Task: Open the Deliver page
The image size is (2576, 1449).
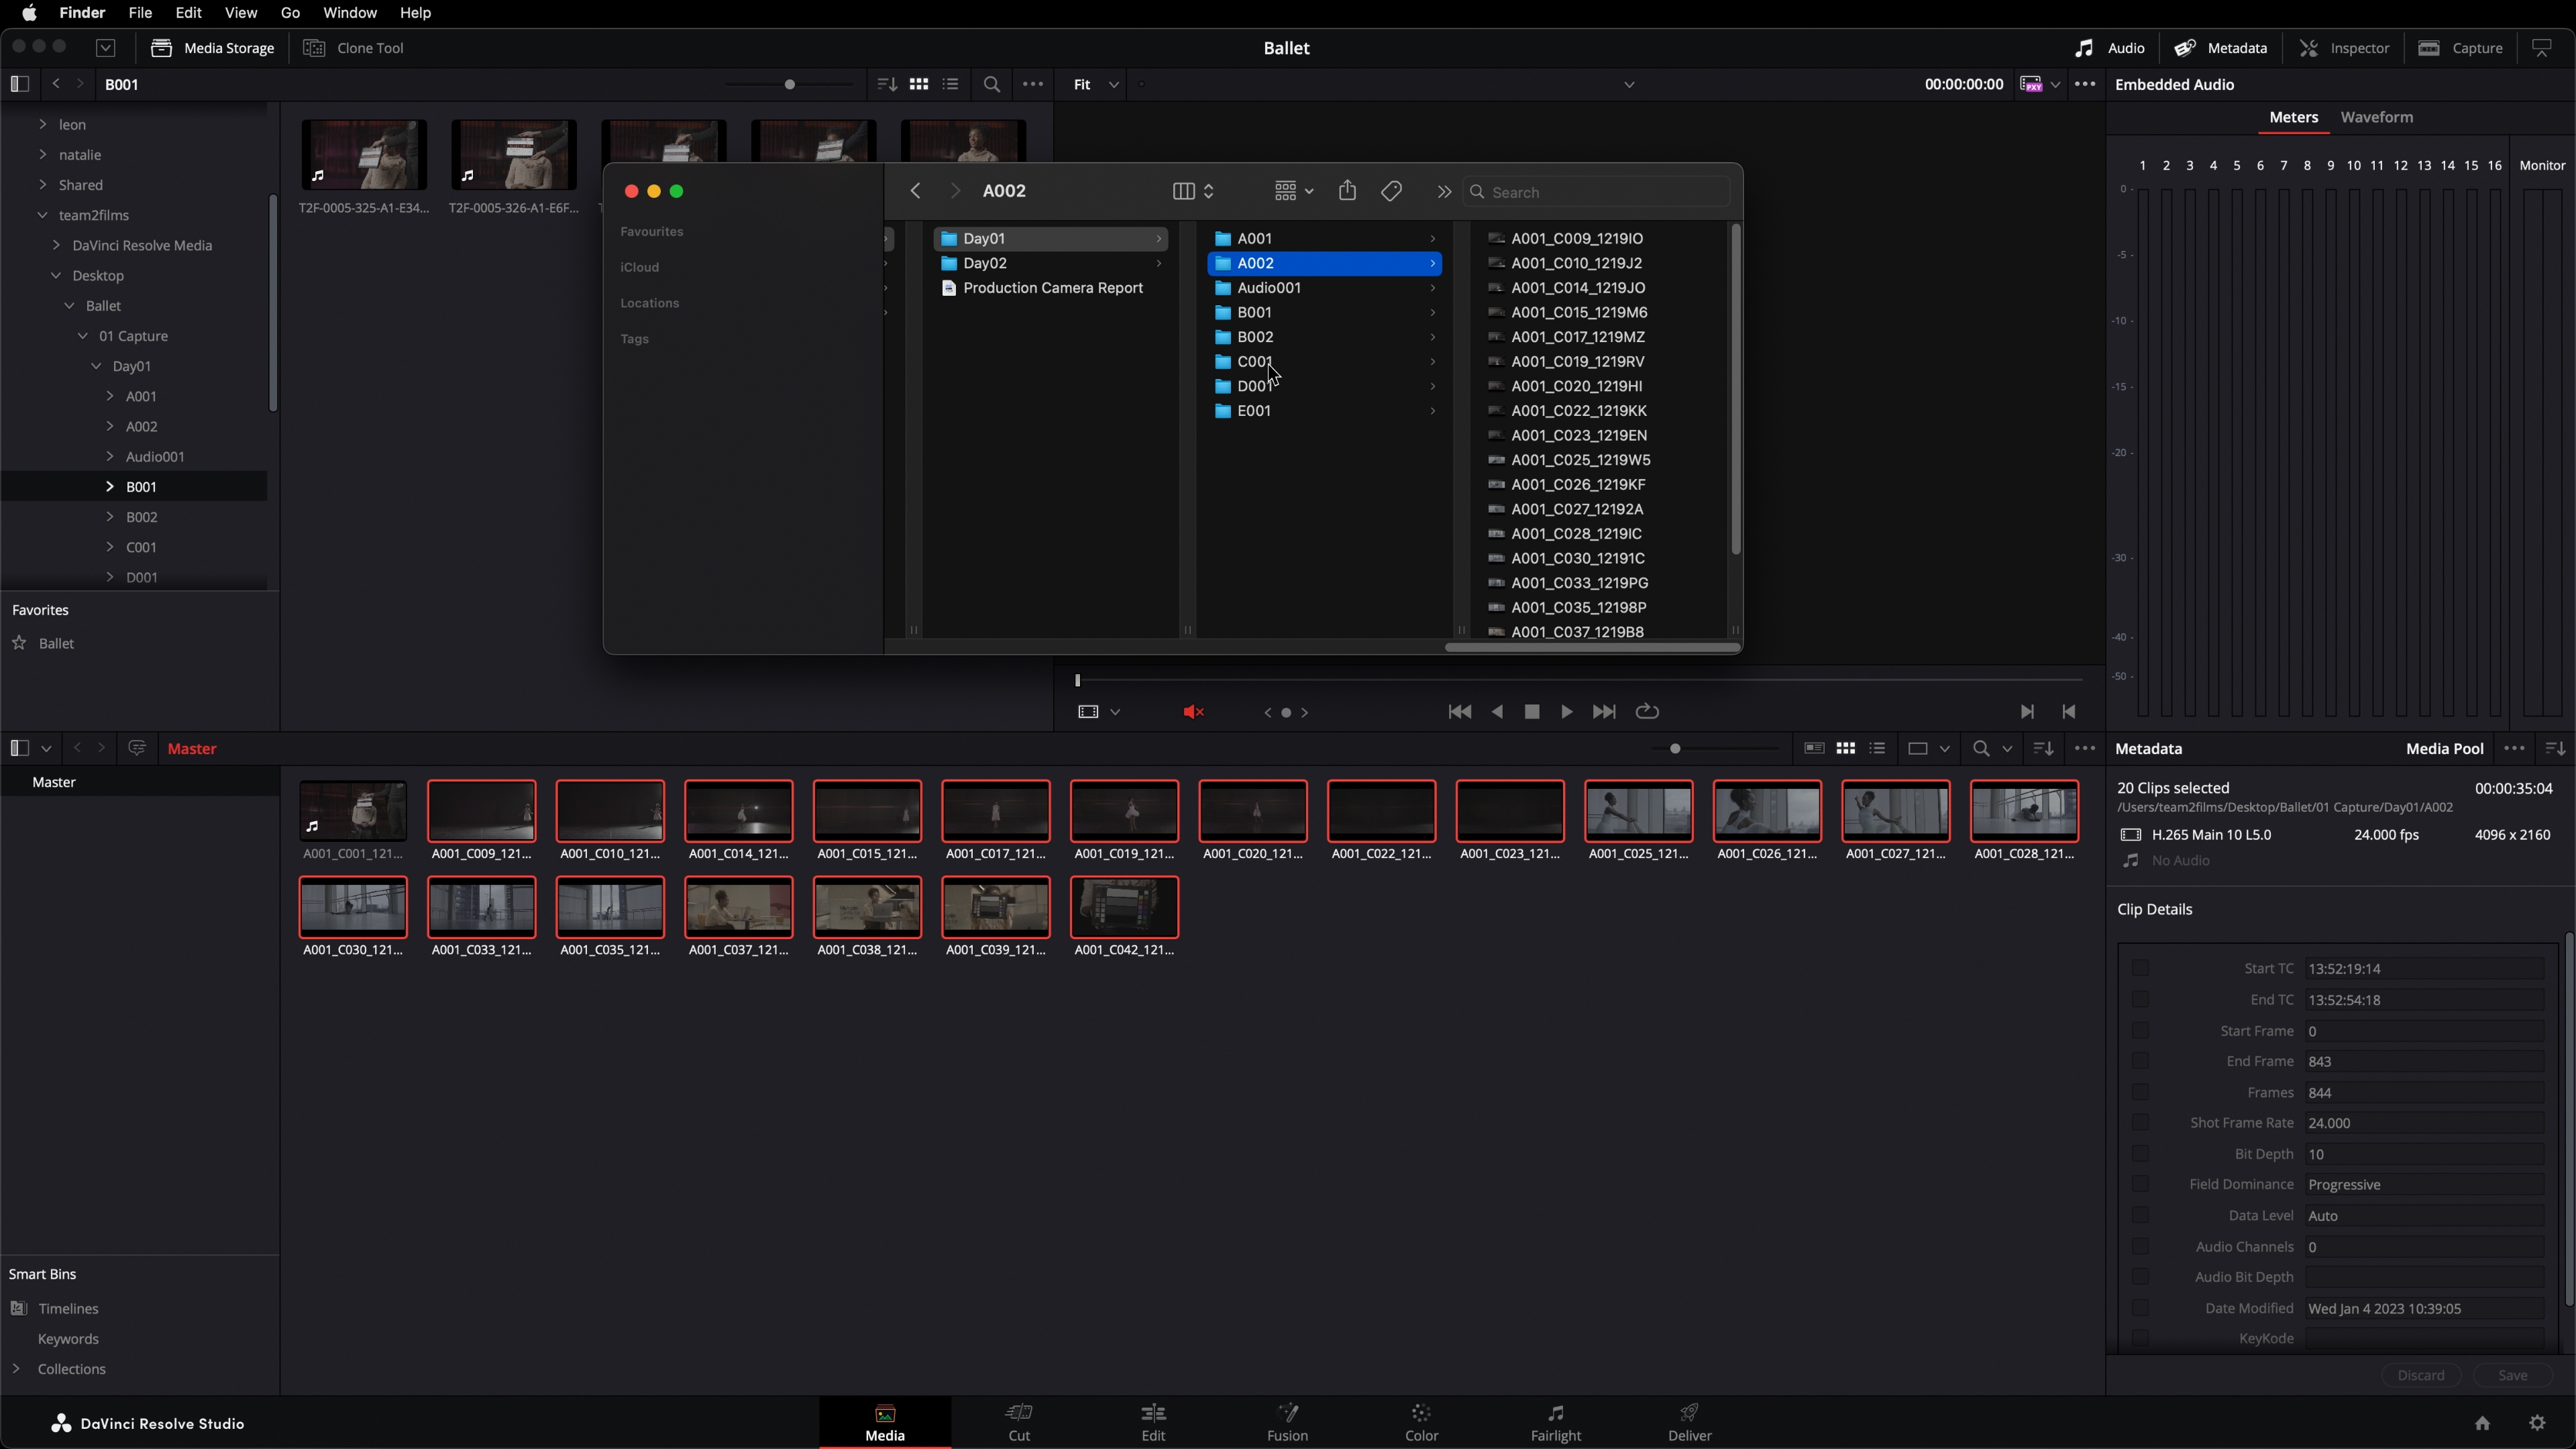Action: click(1689, 1421)
